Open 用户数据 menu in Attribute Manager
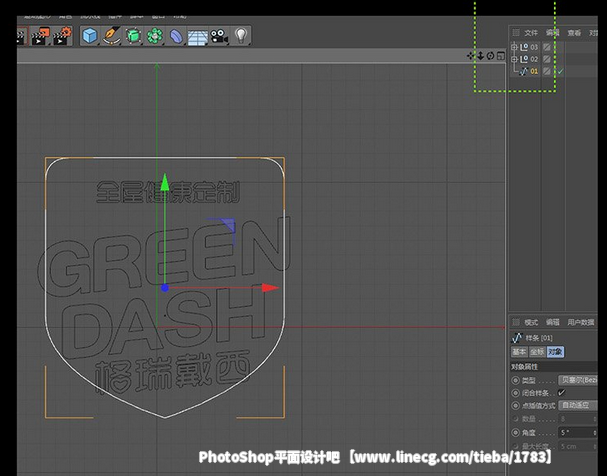This screenshot has height=476, width=607. tap(581, 322)
